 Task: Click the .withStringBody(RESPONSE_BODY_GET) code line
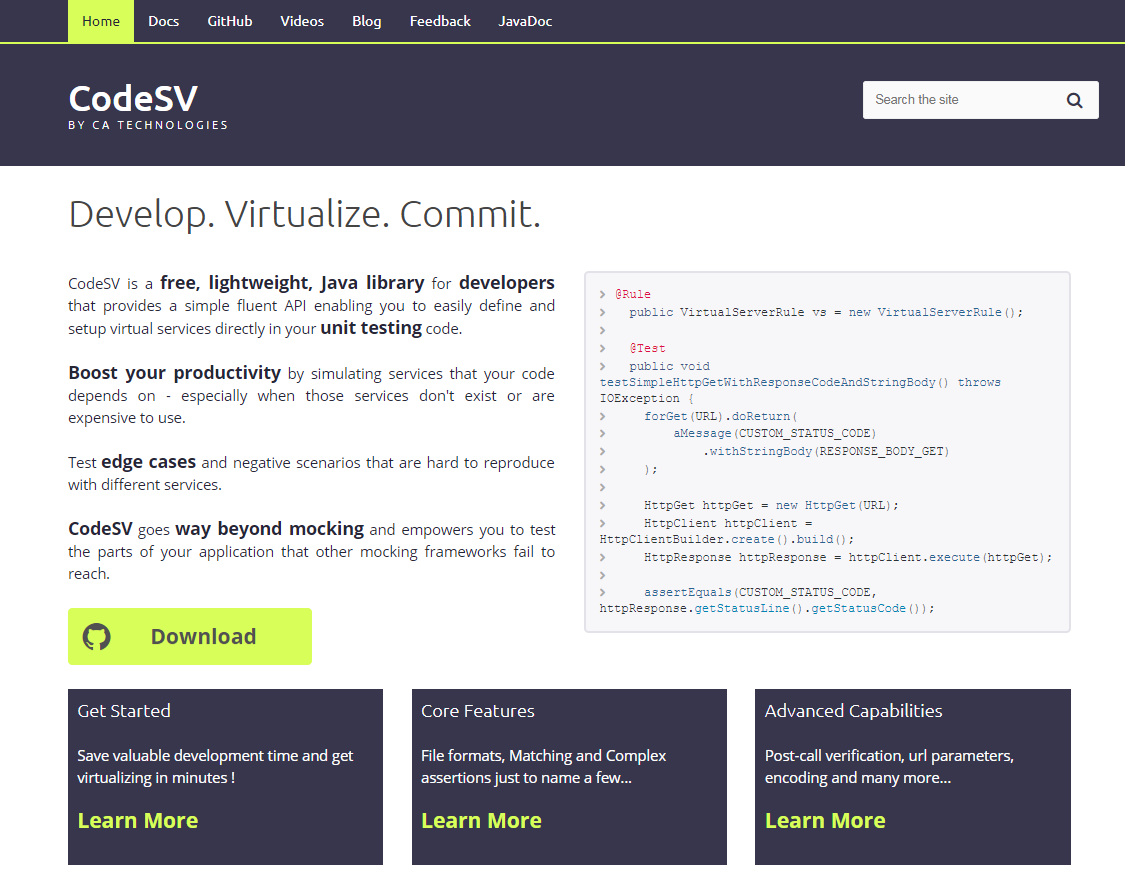[826, 451]
